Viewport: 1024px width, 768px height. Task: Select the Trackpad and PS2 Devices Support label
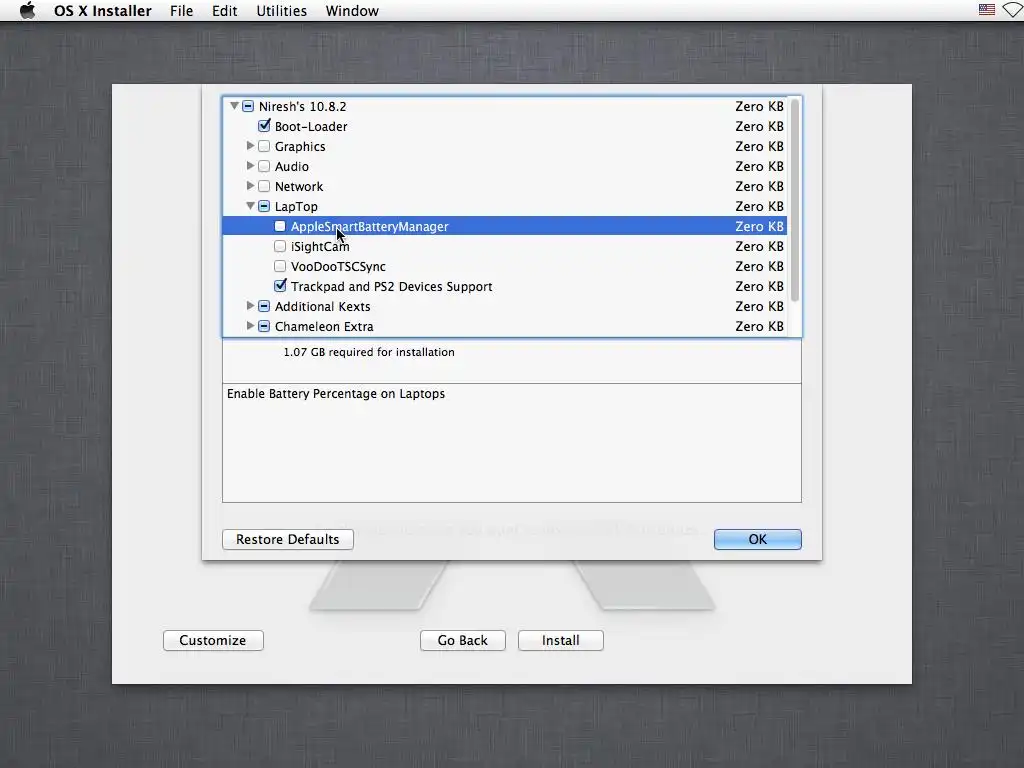click(x=391, y=286)
